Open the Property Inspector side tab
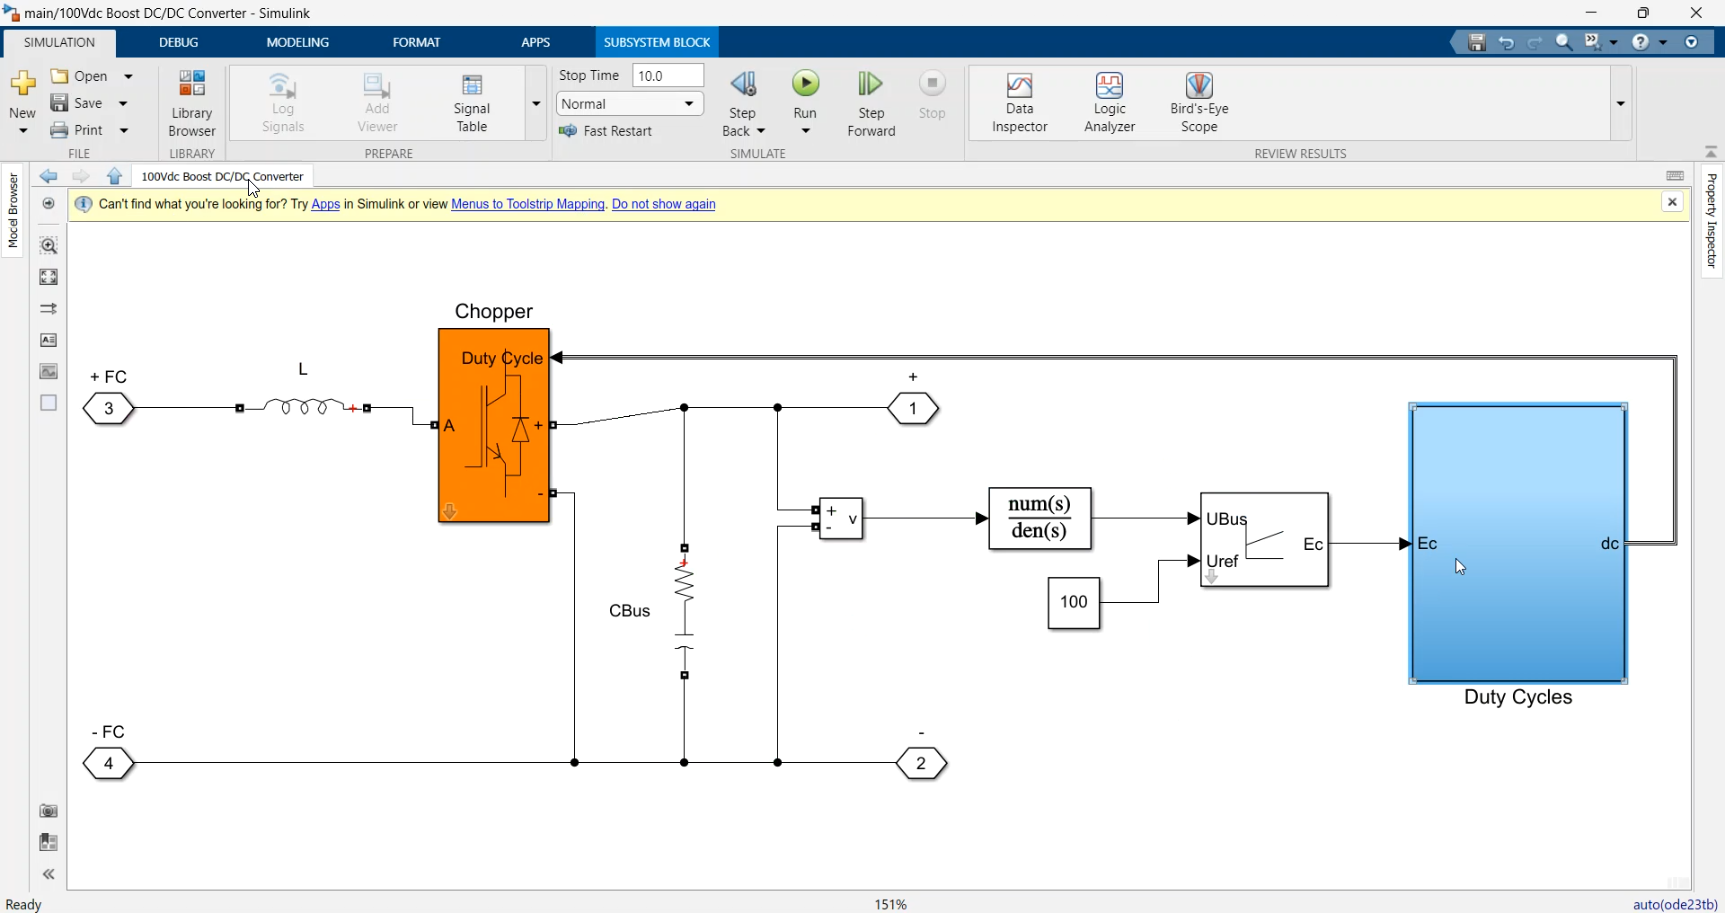The width and height of the screenshot is (1725, 913). [x=1711, y=220]
